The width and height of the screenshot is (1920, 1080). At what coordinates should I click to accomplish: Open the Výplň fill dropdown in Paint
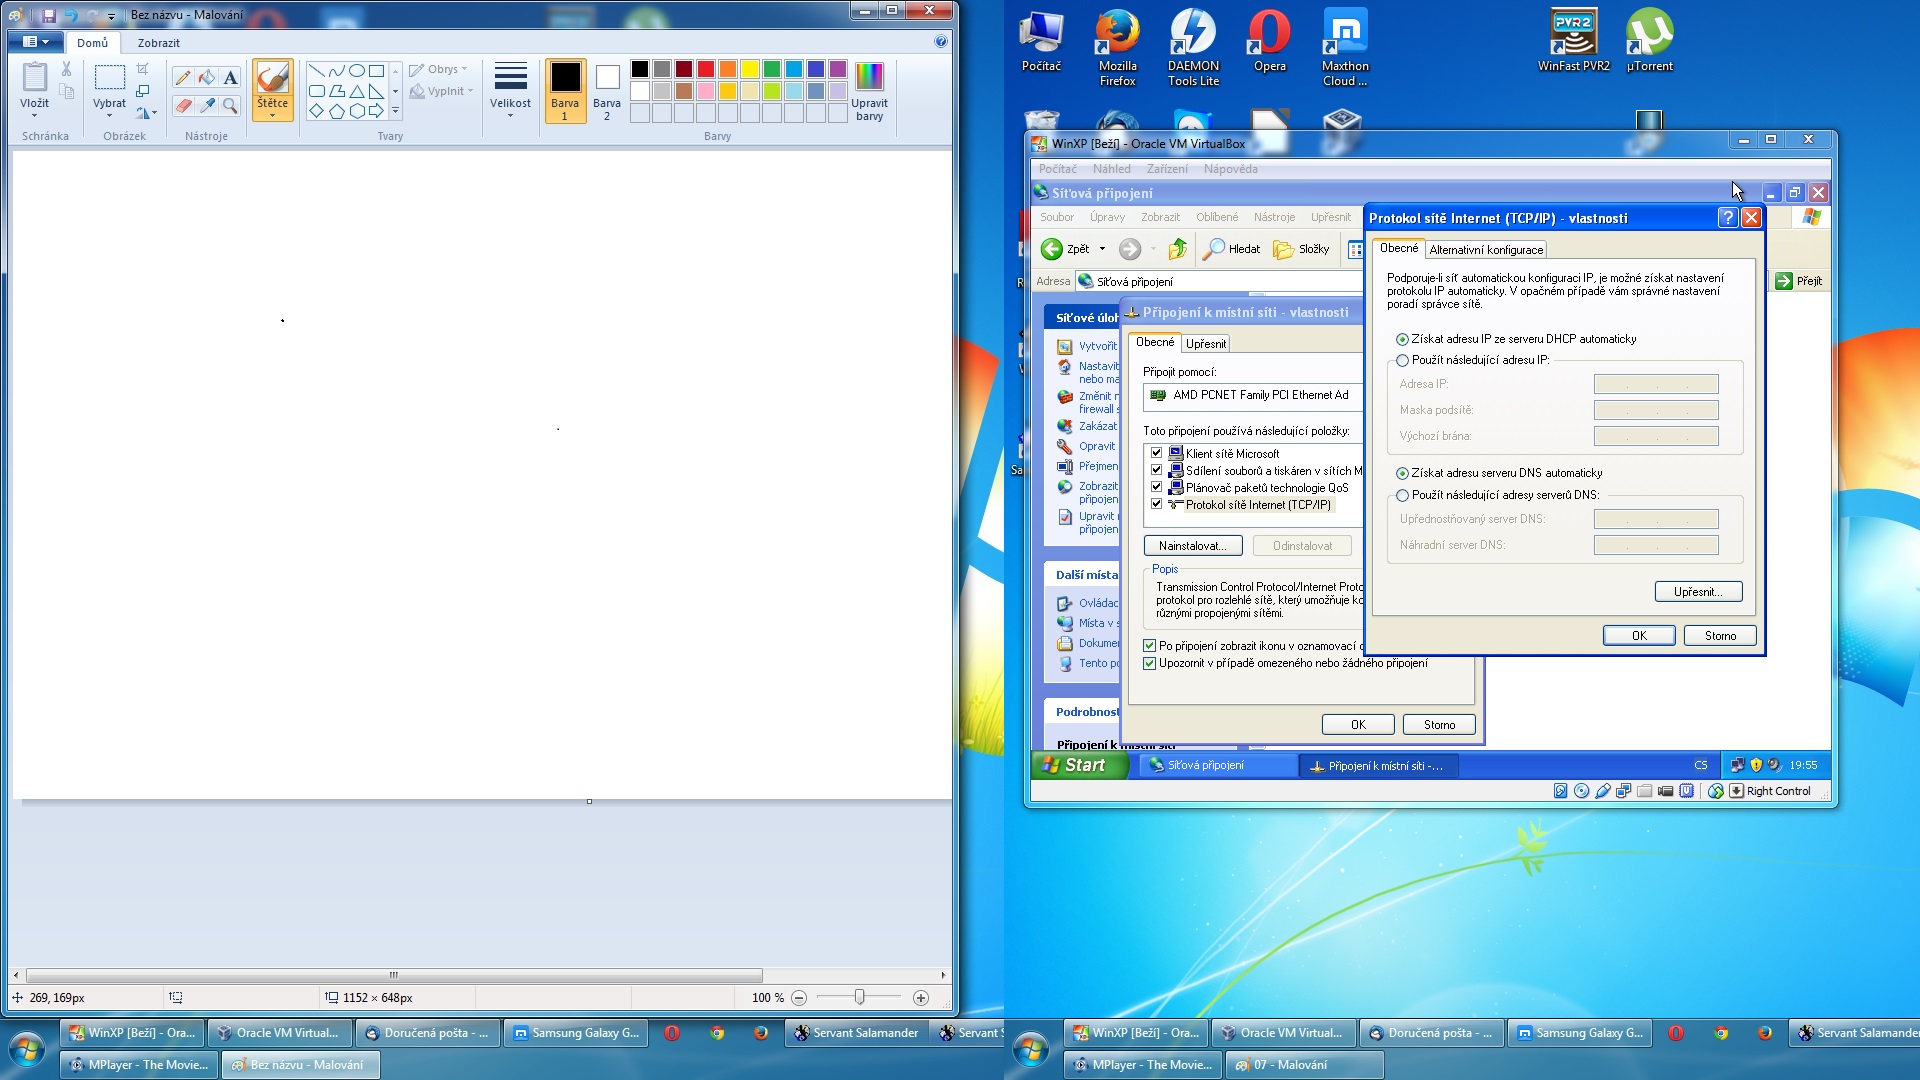pyautogui.click(x=441, y=91)
